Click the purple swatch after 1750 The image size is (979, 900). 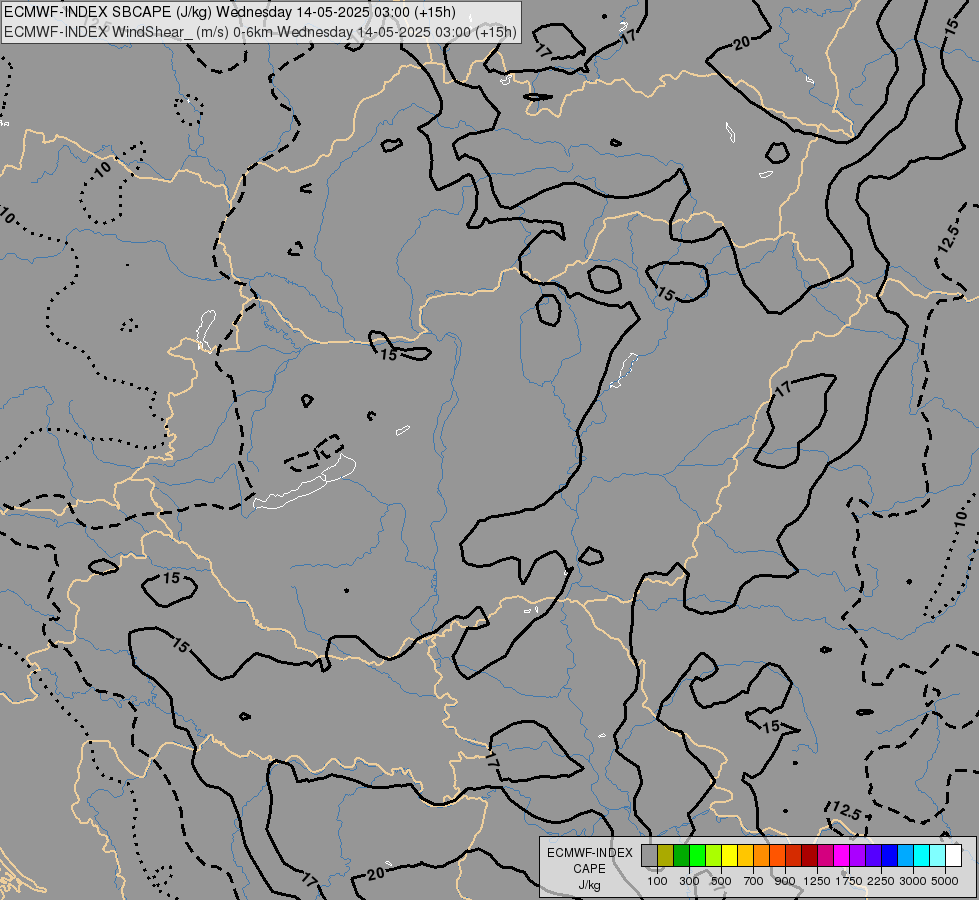[857, 855]
